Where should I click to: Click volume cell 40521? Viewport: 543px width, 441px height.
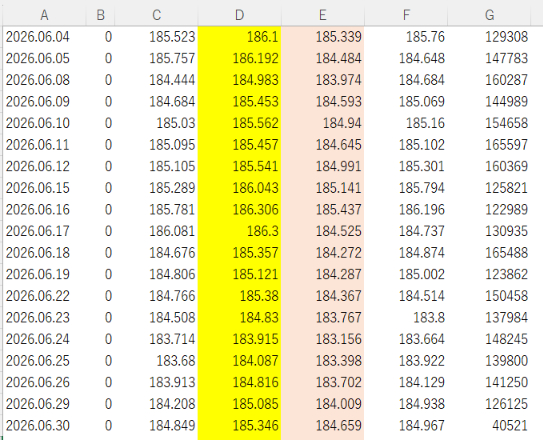(x=489, y=425)
